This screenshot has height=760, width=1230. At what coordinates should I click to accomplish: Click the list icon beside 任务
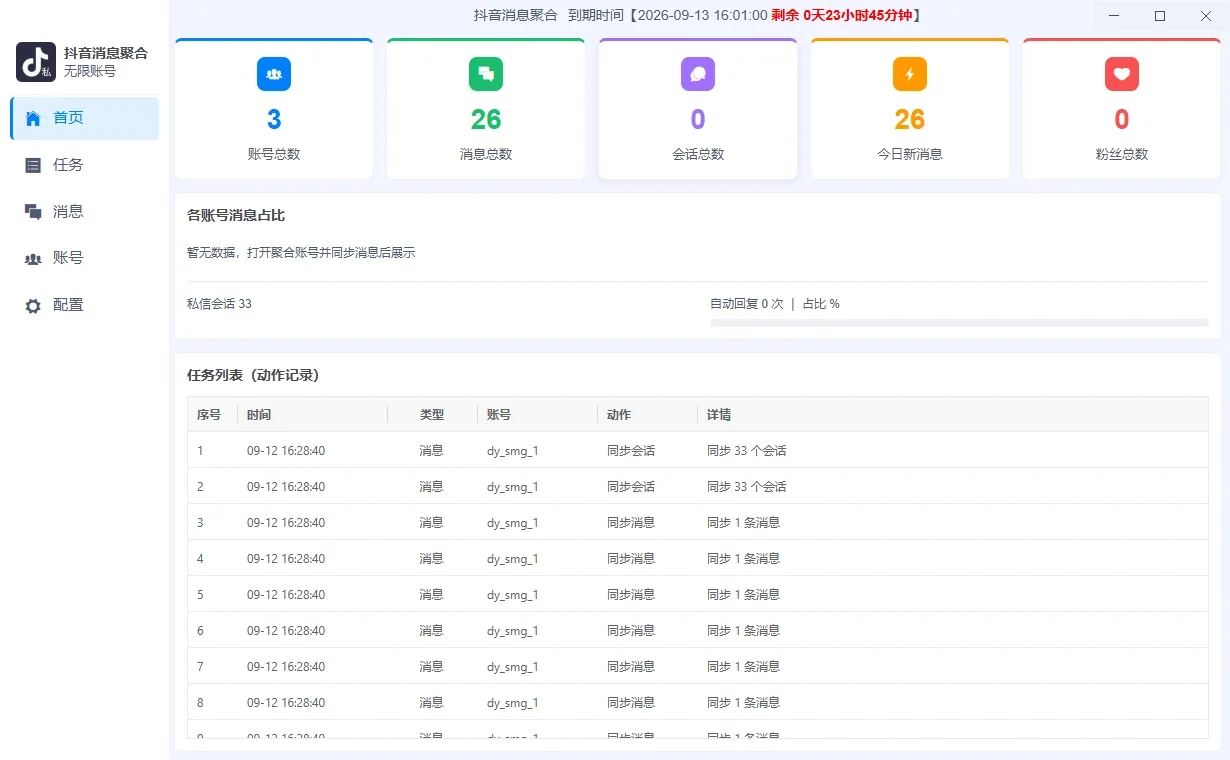point(33,165)
